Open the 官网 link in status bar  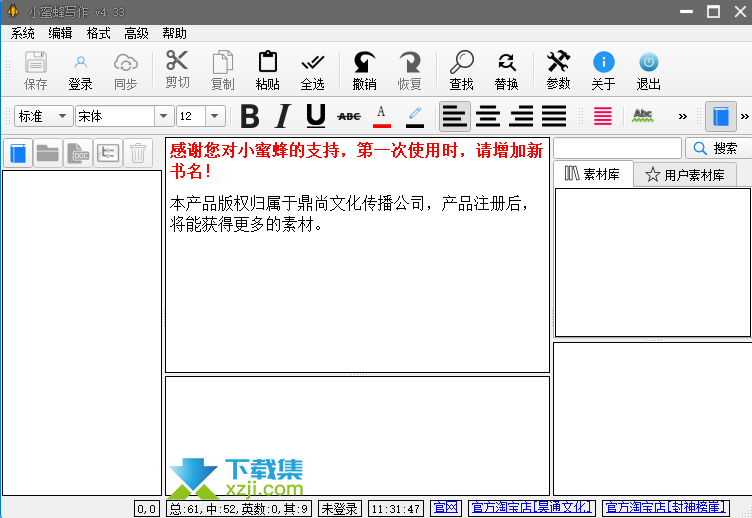click(446, 508)
